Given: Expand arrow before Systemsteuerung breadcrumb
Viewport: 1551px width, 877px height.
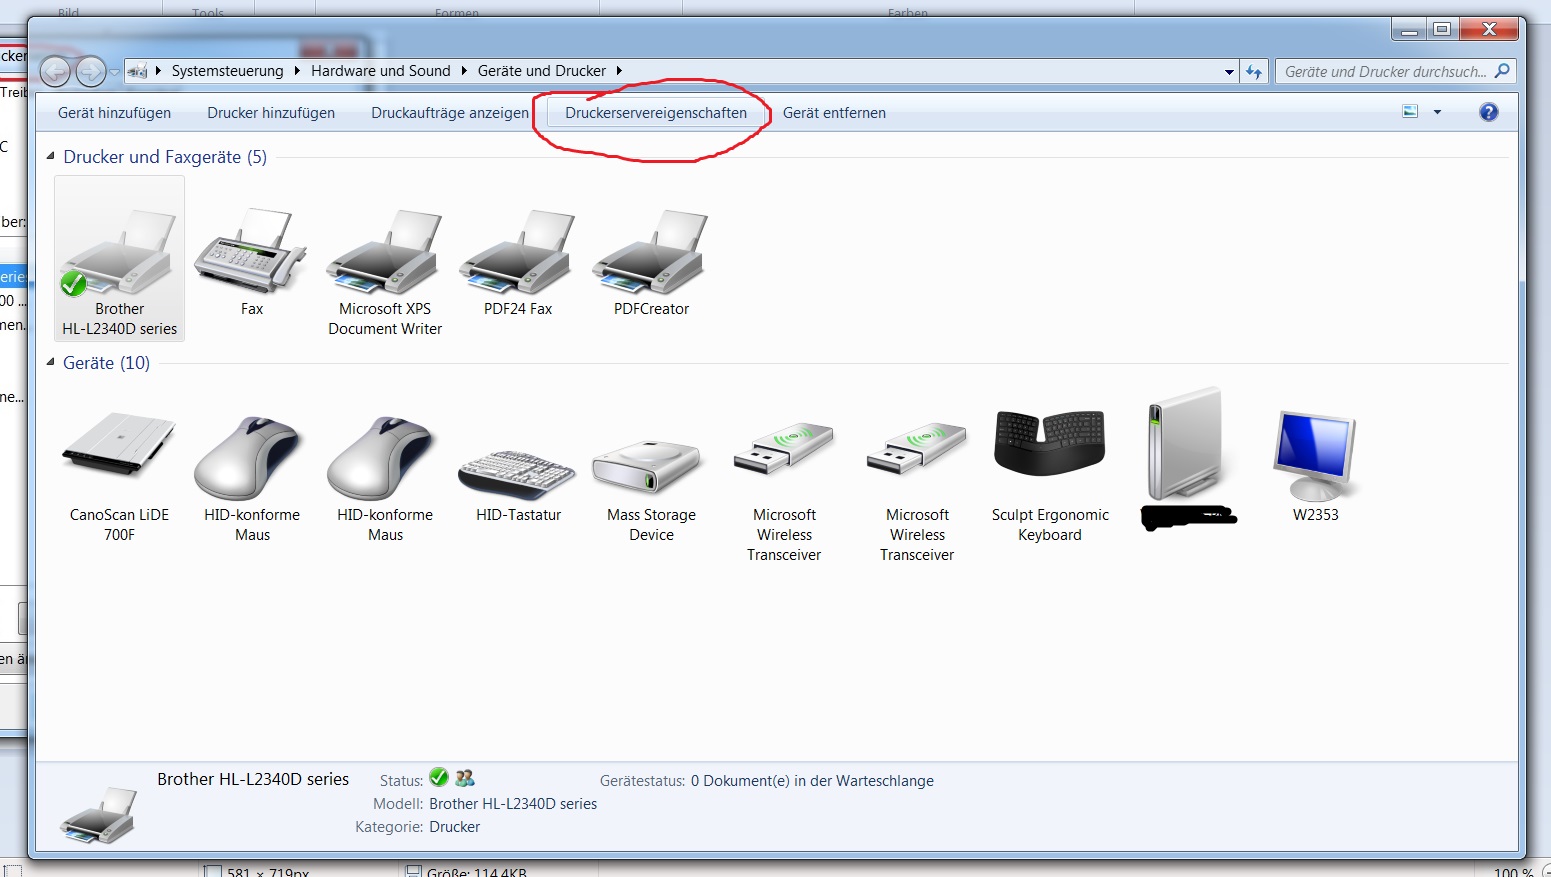Looking at the screenshot, I should [x=158, y=71].
